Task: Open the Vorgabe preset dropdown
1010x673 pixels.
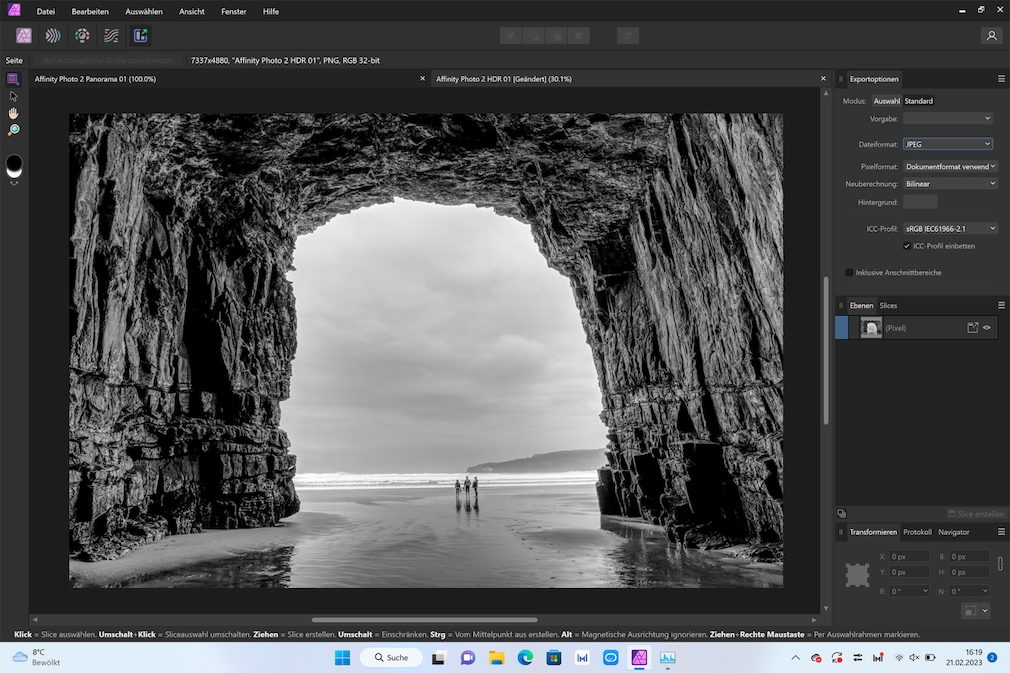Action: 948,118
